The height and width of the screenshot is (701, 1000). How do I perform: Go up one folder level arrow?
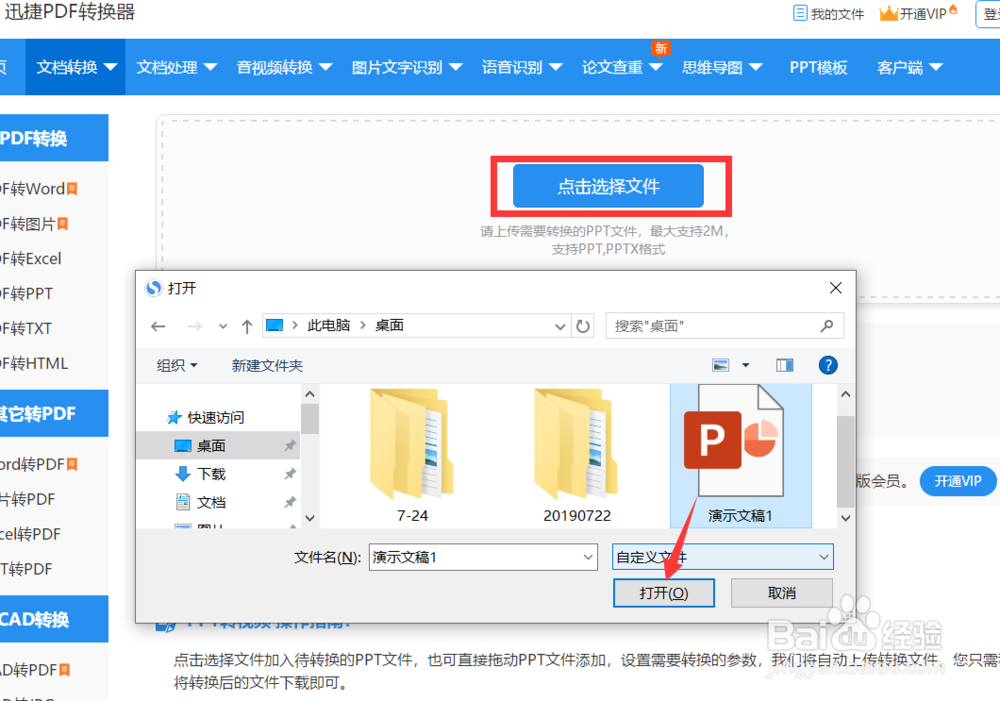(x=247, y=327)
